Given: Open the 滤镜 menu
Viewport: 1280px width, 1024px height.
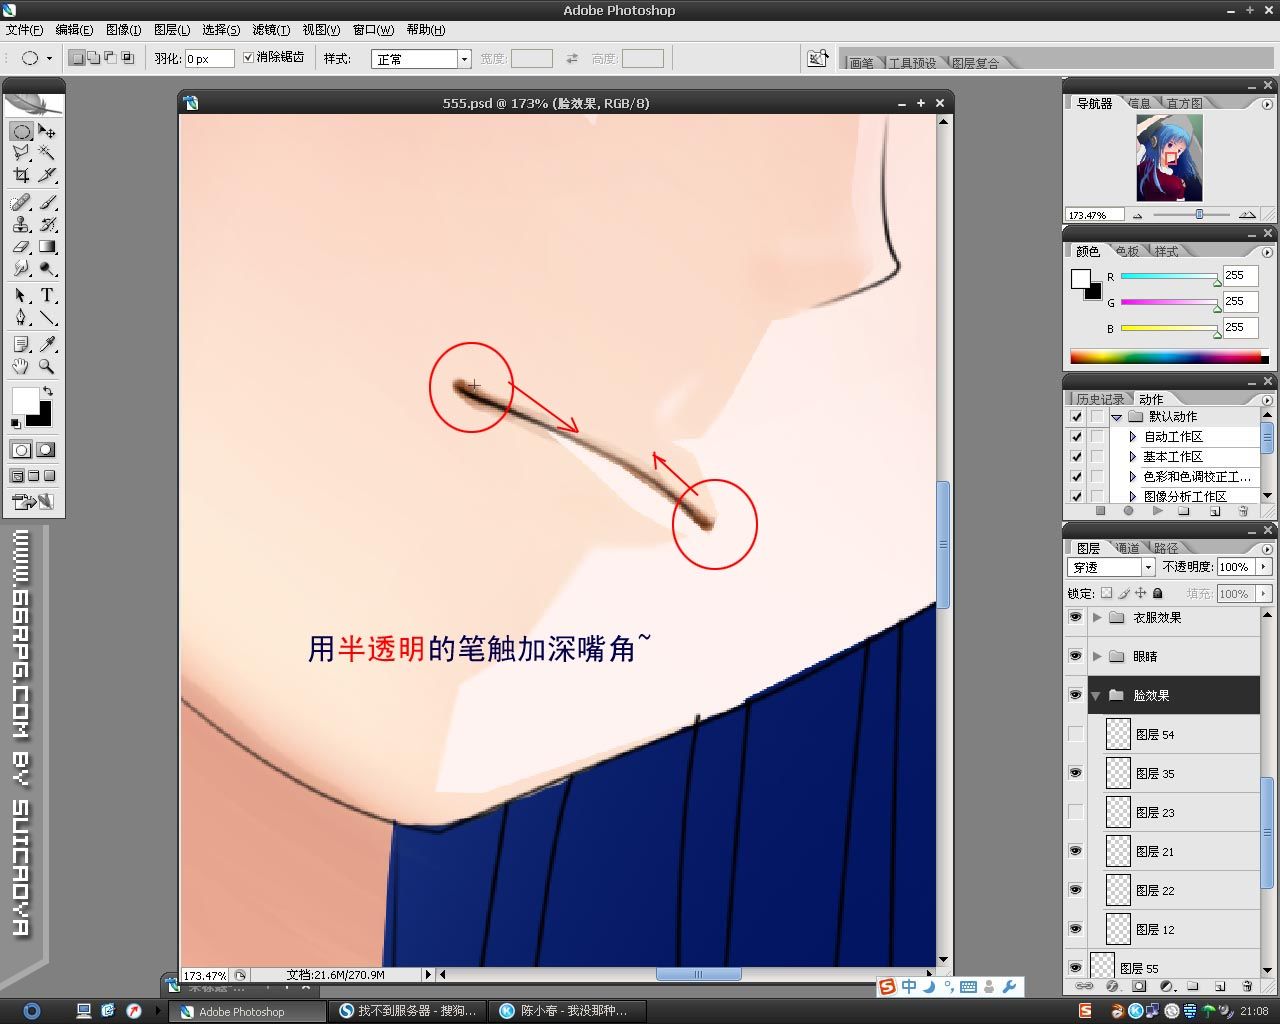Looking at the screenshot, I should [270, 30].
